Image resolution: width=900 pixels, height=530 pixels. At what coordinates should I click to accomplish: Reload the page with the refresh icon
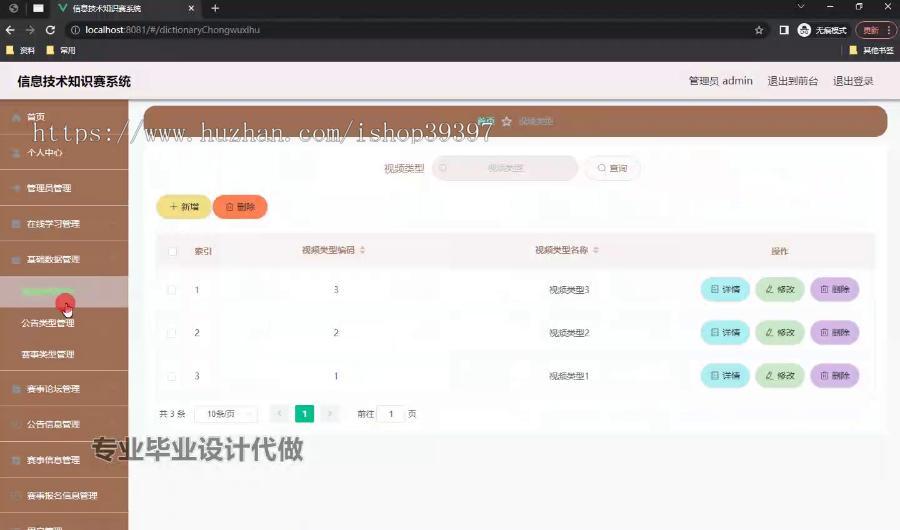tap(51, 30)
